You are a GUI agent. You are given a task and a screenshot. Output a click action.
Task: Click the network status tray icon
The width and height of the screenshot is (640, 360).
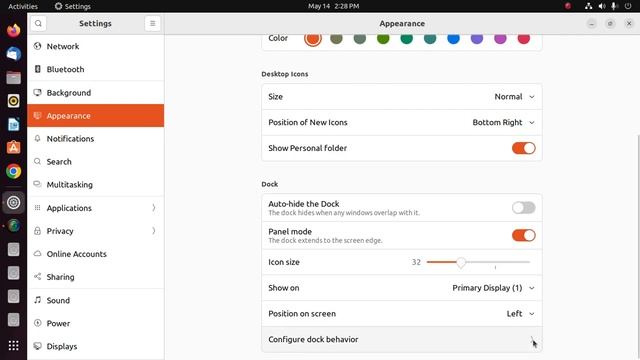(x=588, y=6)
